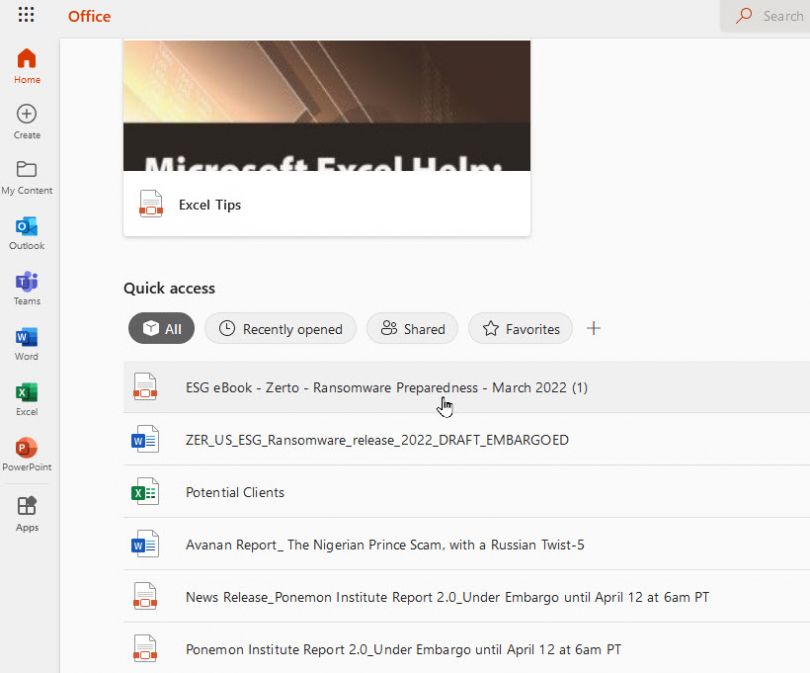810x673 pixels.
Task: Click the Home tab in sidebar
Action: click(x=26, y=64)
